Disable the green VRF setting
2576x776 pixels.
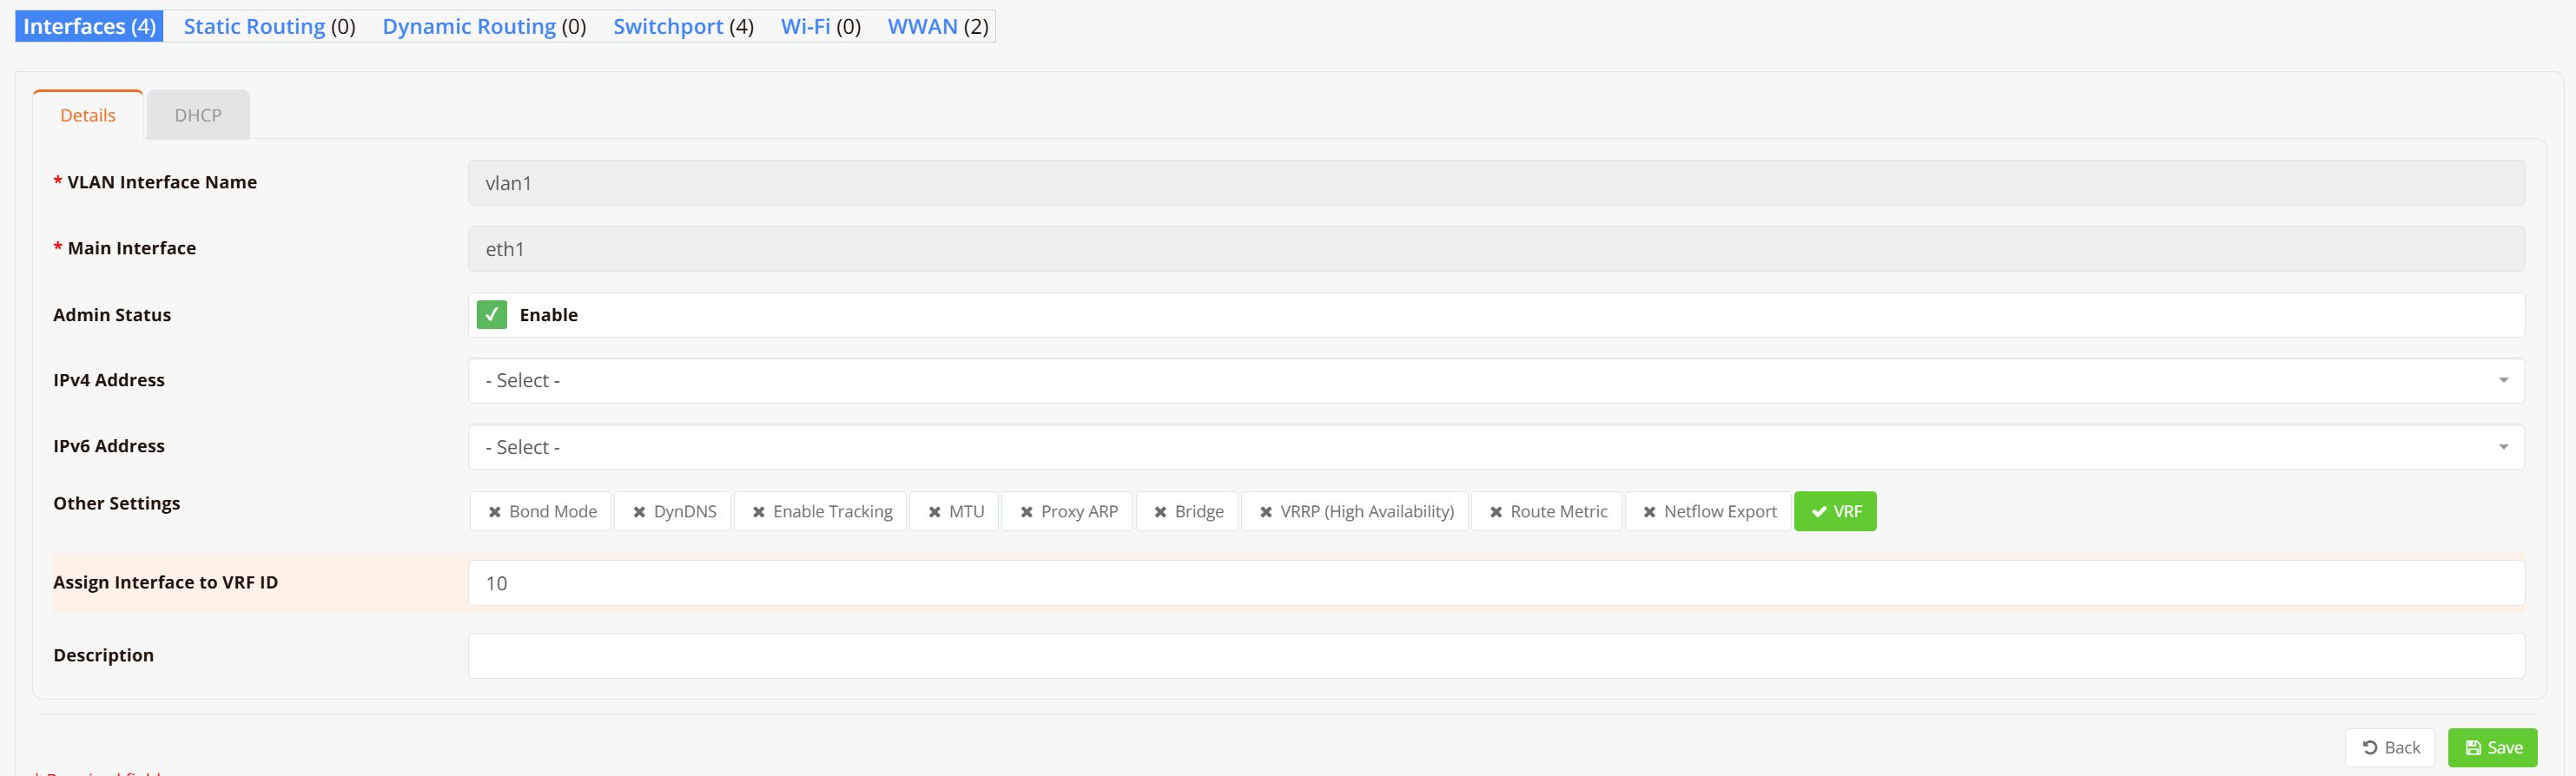pos(1835,511)
